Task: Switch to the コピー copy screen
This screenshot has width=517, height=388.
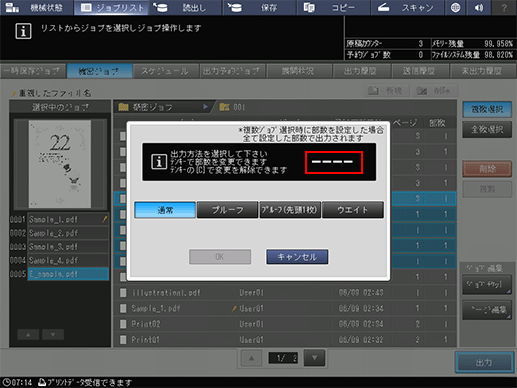Action: coord(333,7)
